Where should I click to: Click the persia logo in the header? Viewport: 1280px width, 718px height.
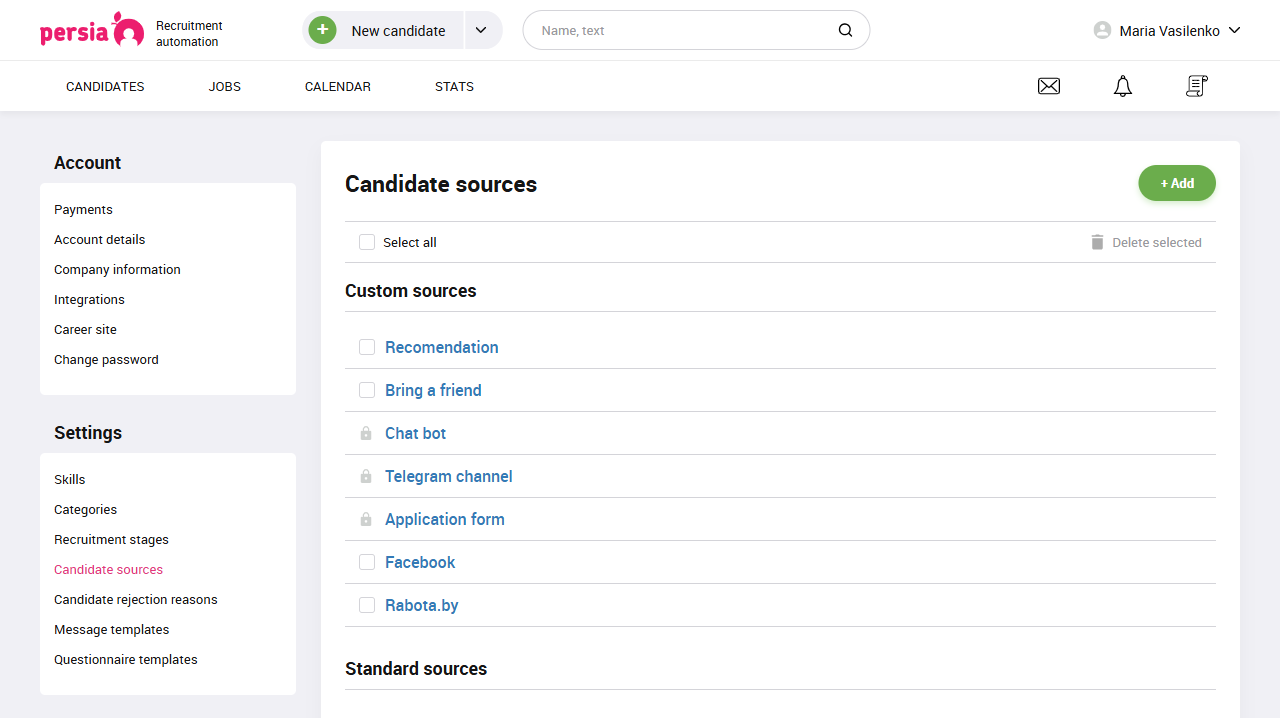[91, 30]
